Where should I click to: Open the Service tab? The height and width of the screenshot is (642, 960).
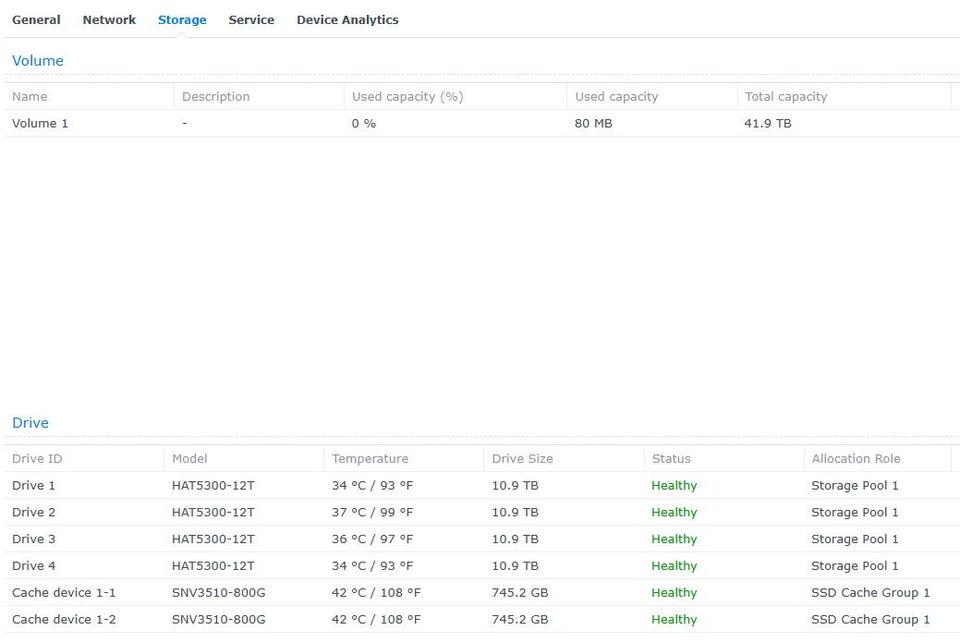(x=251, y=20)
